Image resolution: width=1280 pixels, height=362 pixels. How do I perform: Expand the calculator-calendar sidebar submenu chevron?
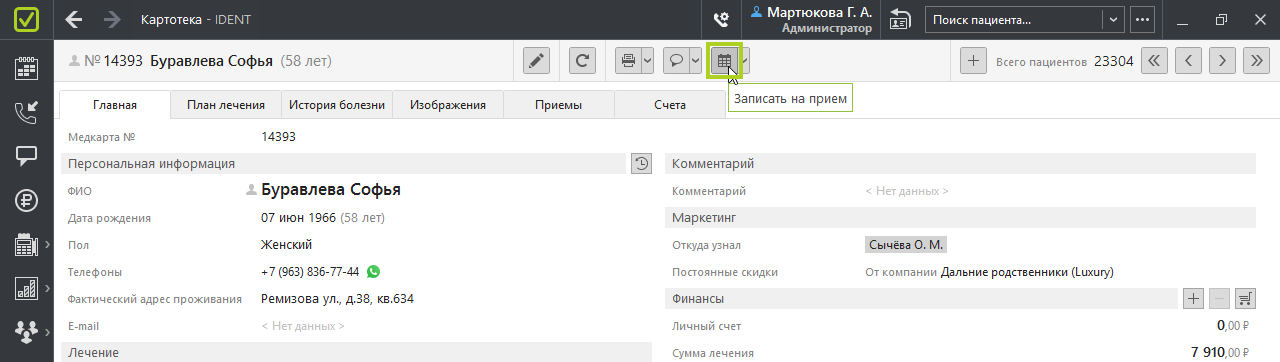47,244
